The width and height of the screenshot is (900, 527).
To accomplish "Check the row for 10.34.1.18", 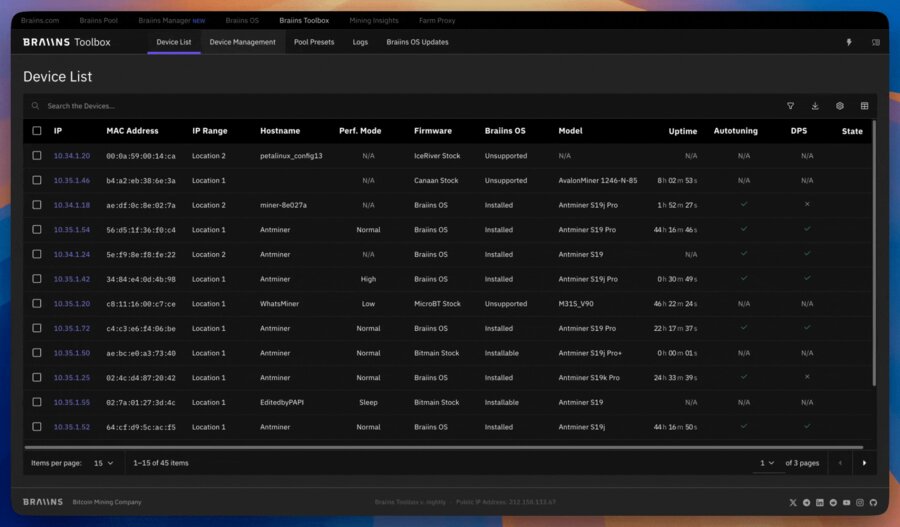I will click(x=37, y=205).
